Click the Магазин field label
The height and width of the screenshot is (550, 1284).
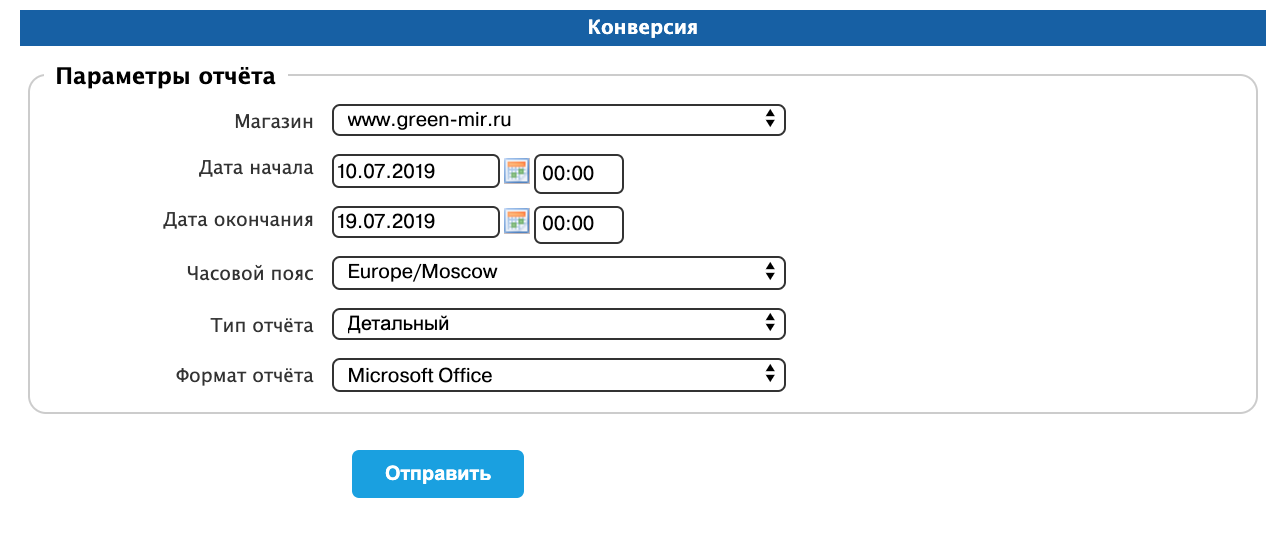tap(274, 121)
